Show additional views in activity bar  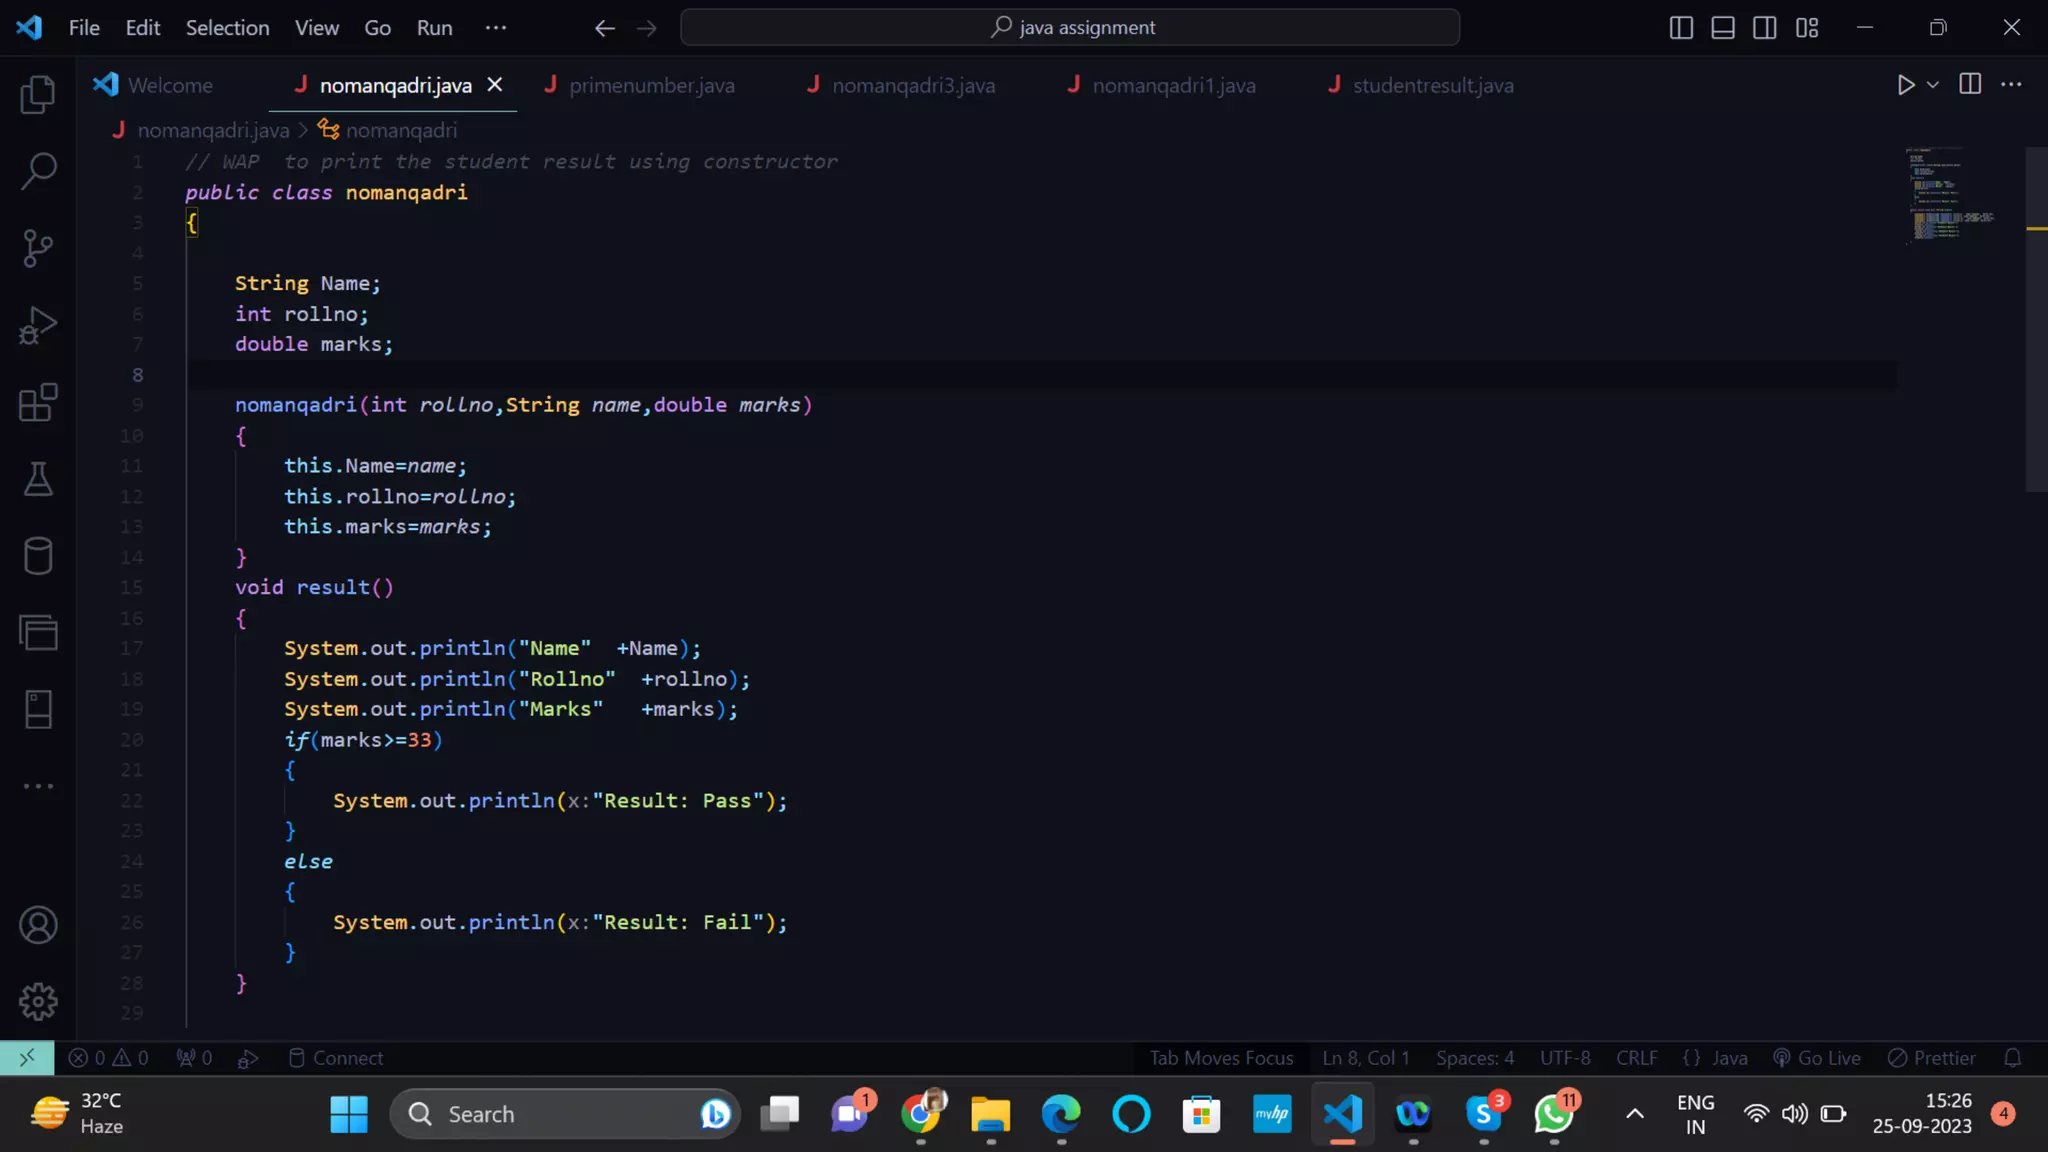click(38, 786)
